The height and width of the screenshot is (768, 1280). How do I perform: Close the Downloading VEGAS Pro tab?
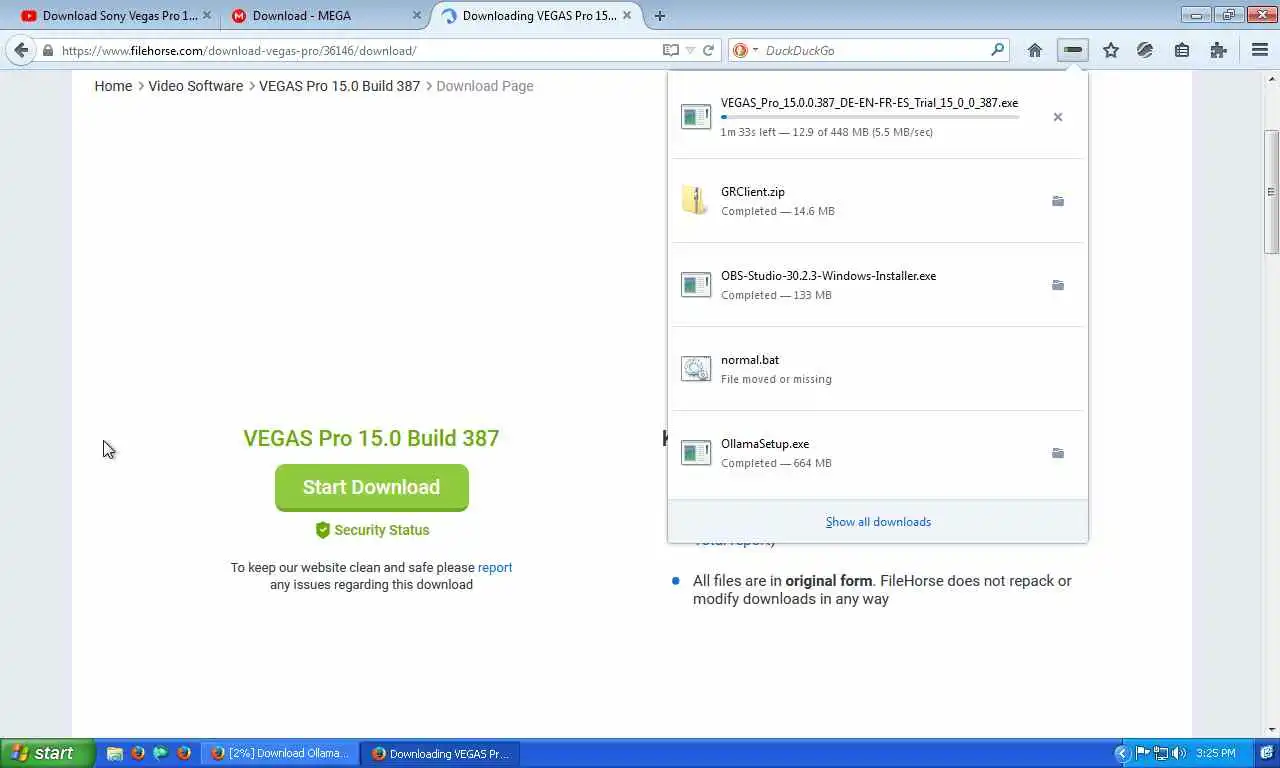[627, 16]
